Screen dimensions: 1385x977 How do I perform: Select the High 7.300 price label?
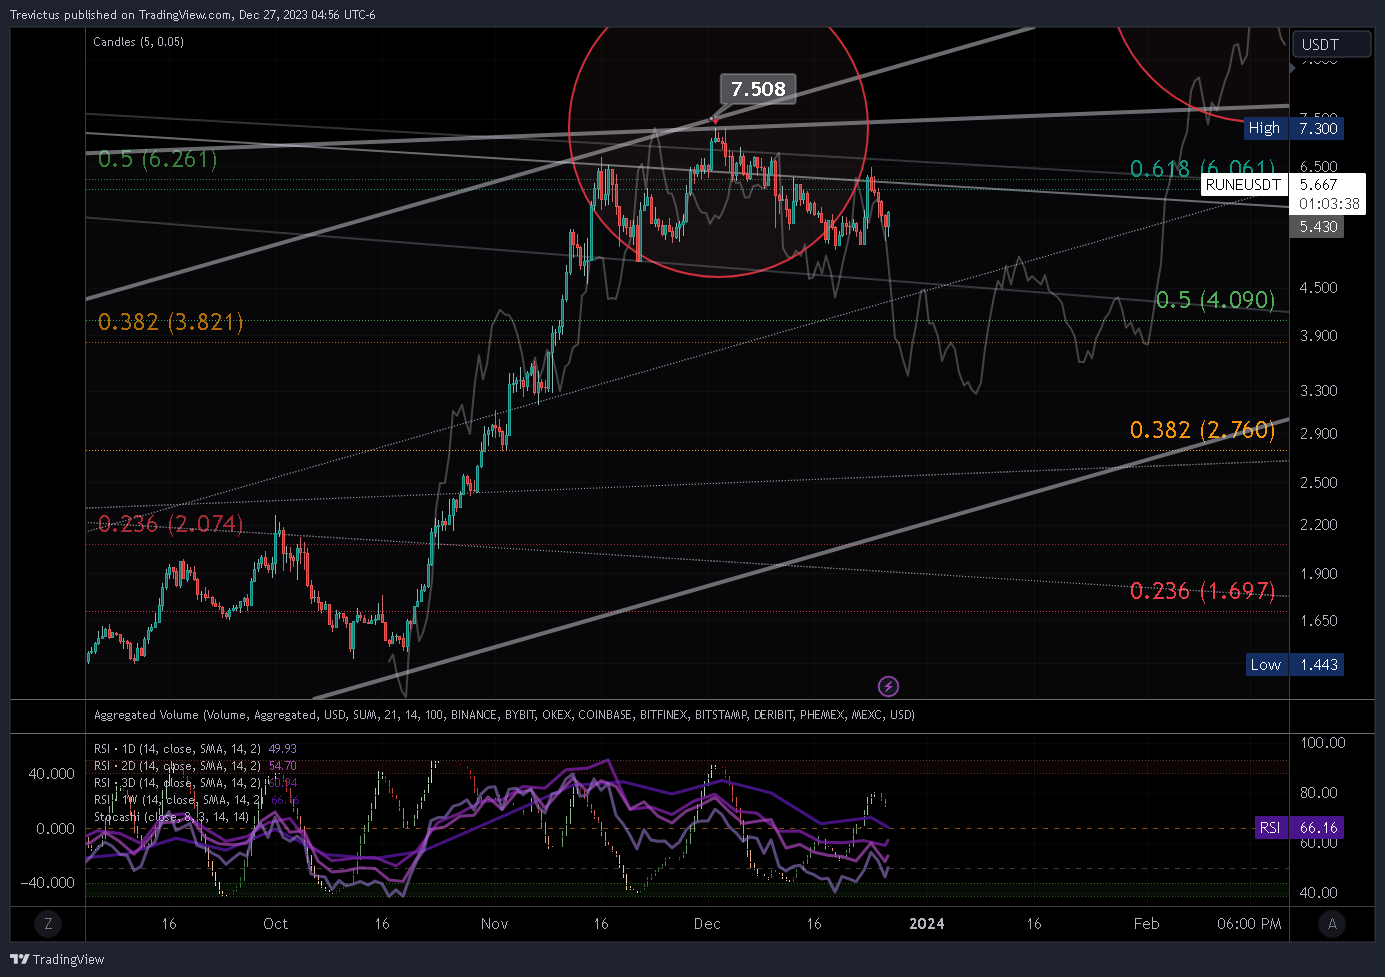[1293, 128]
